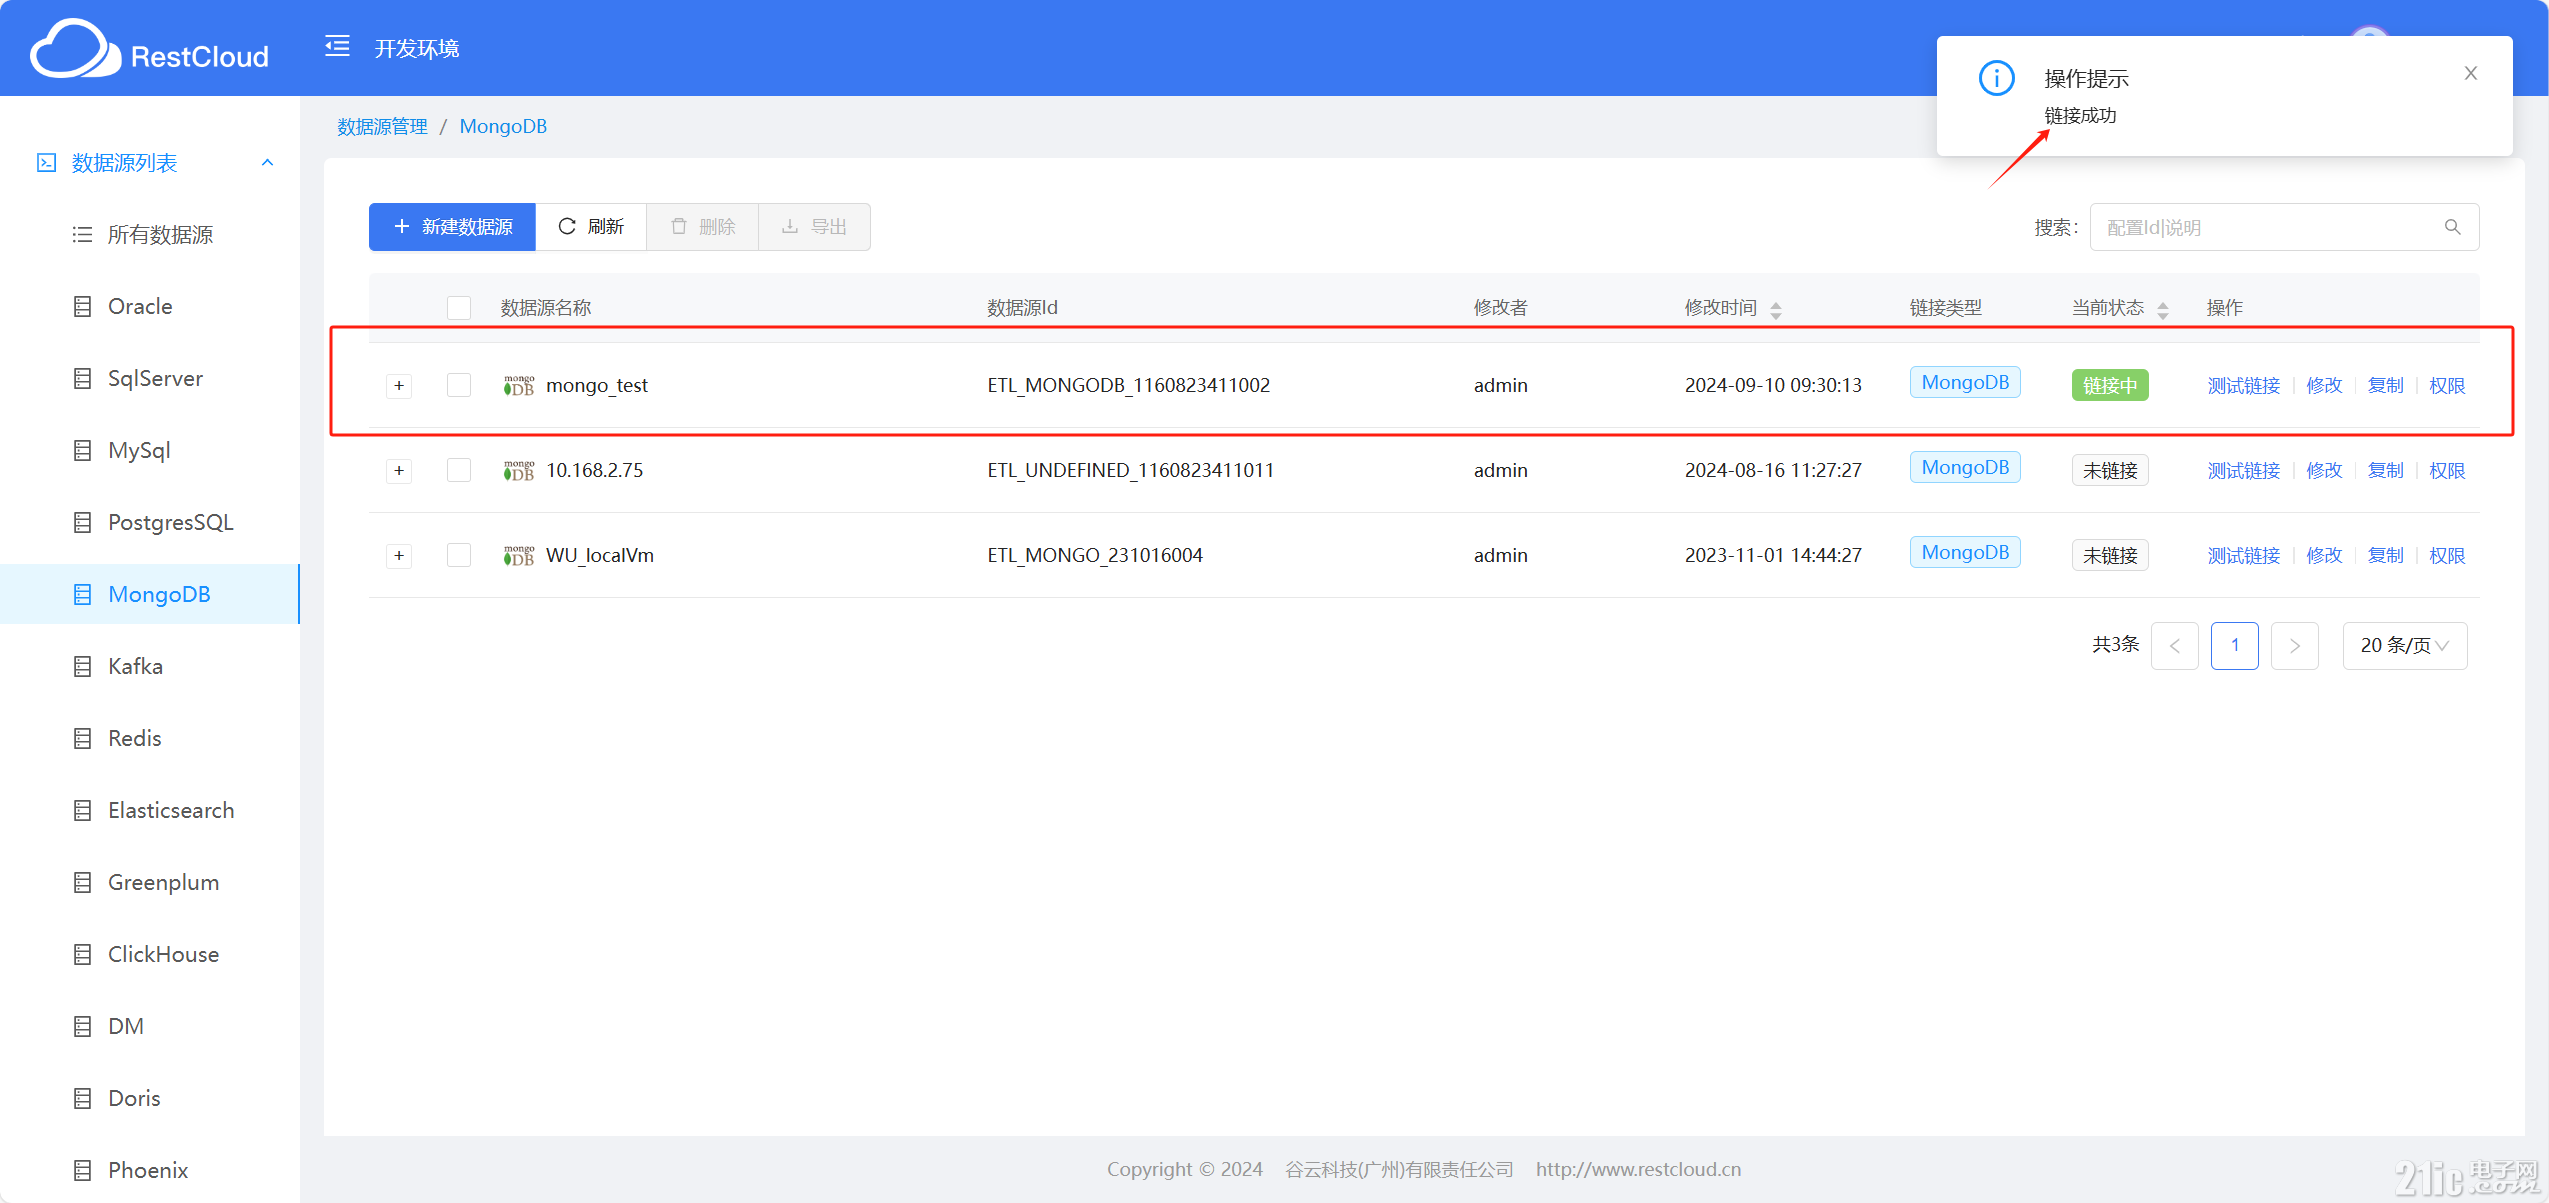Click the database icon next to ClickHouse

point(82,954)
